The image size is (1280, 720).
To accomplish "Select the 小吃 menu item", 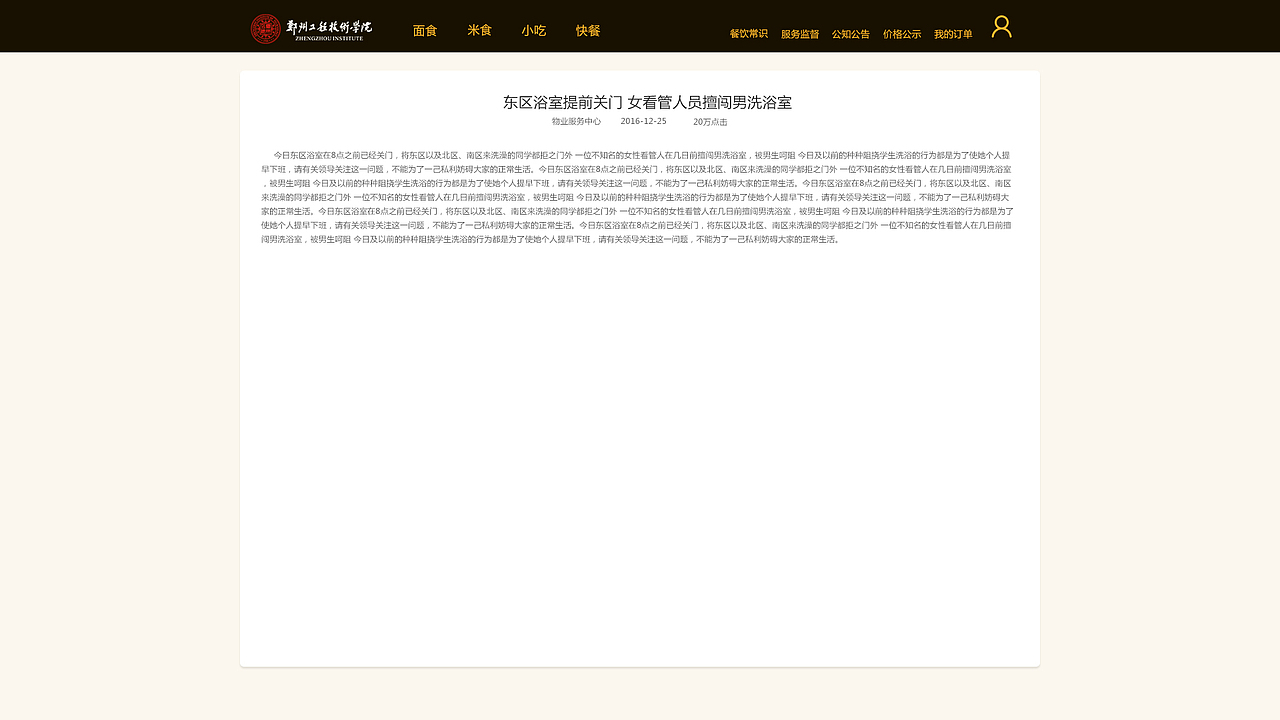I will coord(534,31).
